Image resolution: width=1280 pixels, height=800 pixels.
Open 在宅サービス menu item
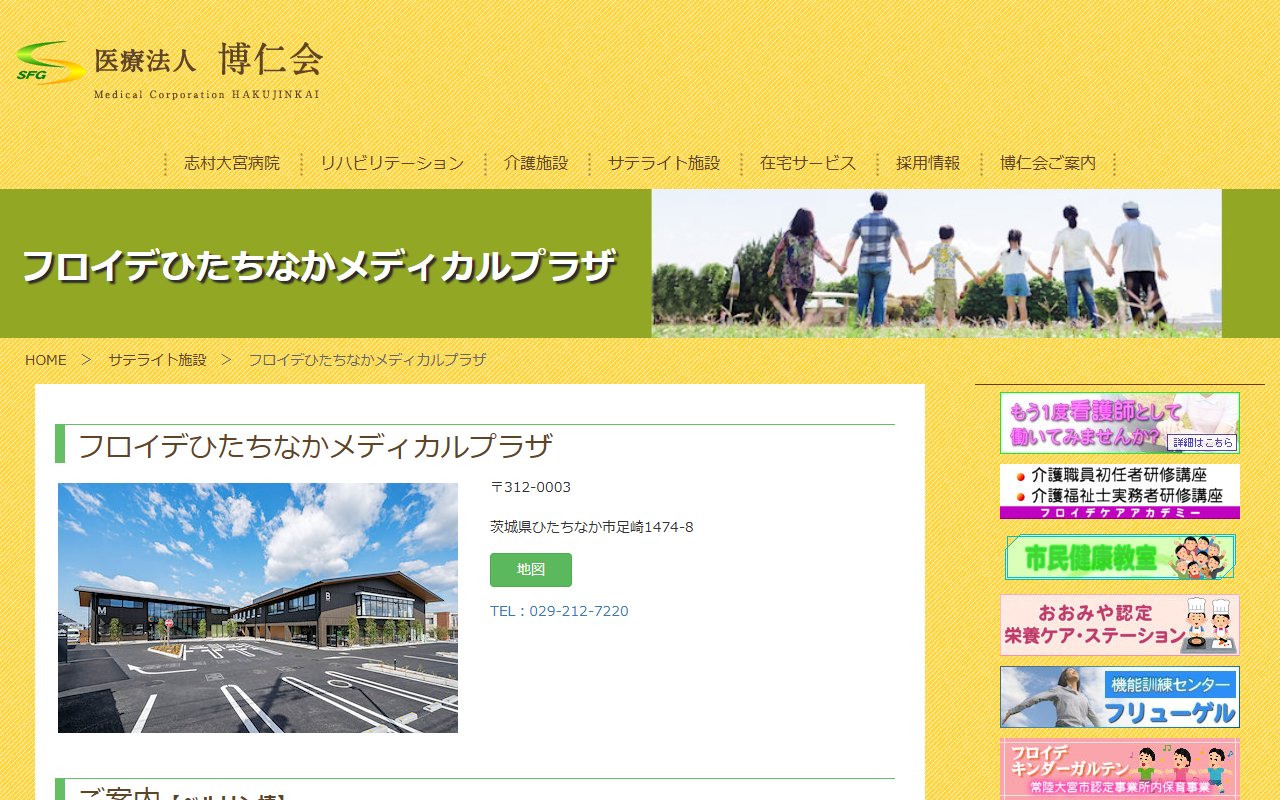click(x=808, y=163)
